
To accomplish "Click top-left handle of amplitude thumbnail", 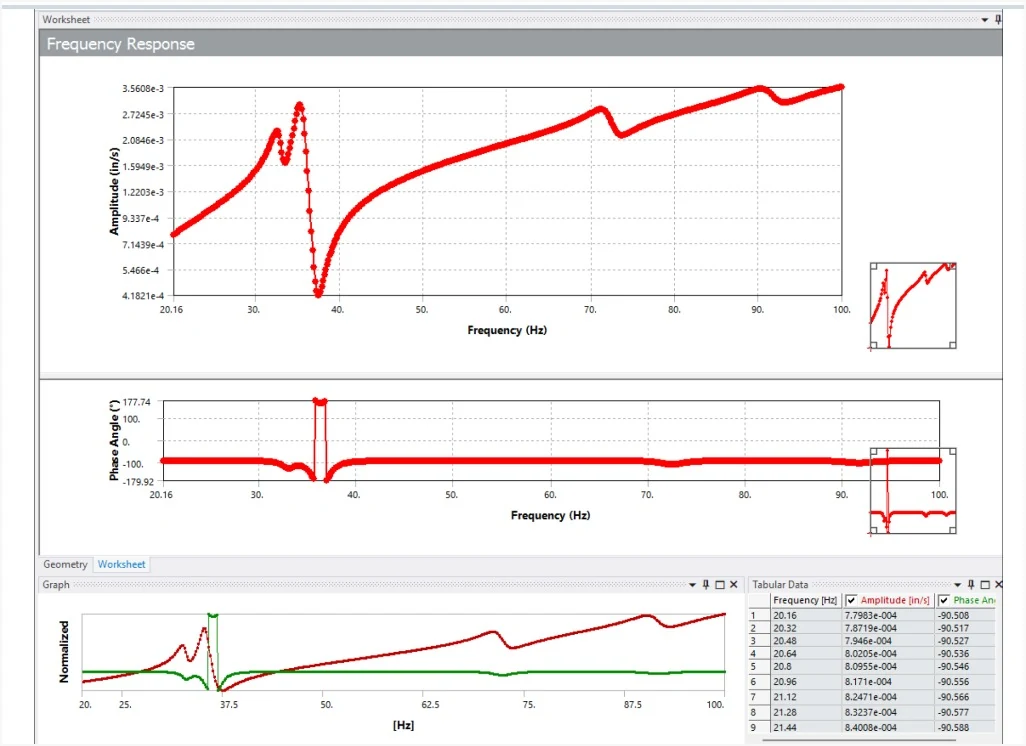I will 874,266.
